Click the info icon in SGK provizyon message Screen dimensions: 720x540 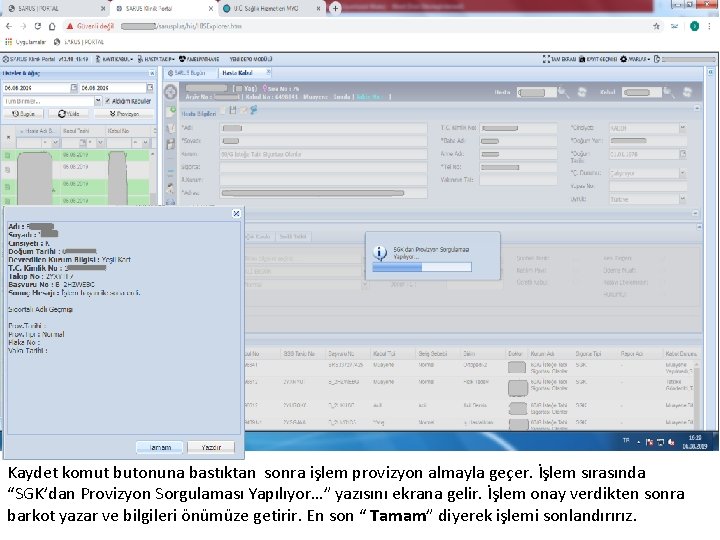pos(379,253)
